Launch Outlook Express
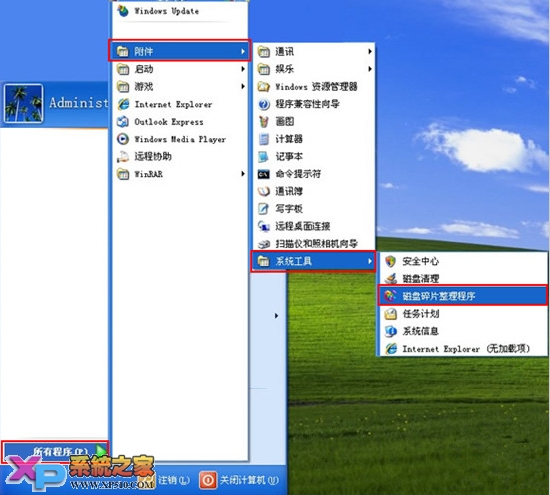Viewport: 550px width, 495px height. (x=179, y=122)
